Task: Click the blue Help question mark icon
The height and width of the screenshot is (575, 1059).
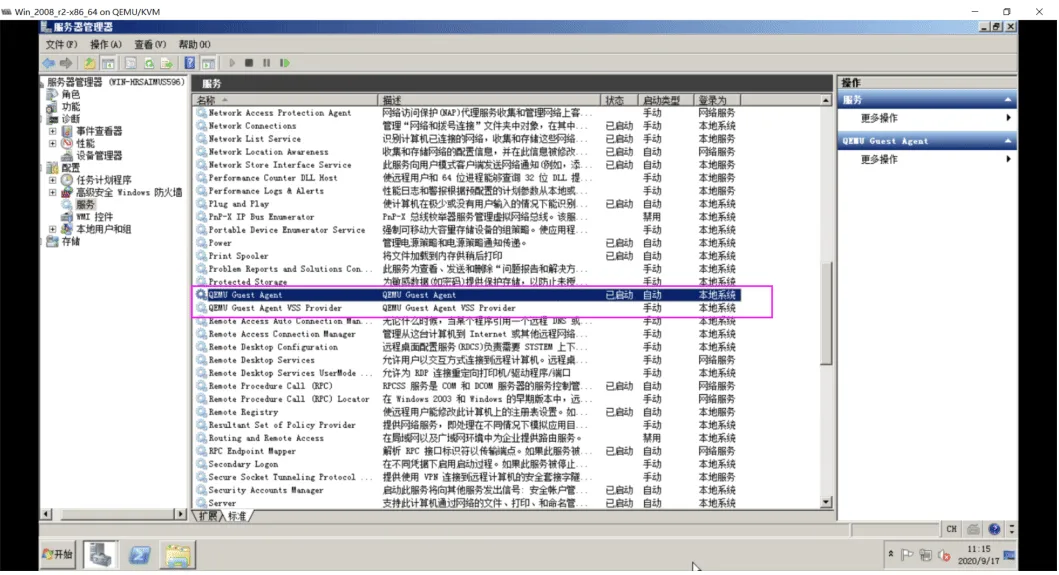Action: tap(190, 63)
